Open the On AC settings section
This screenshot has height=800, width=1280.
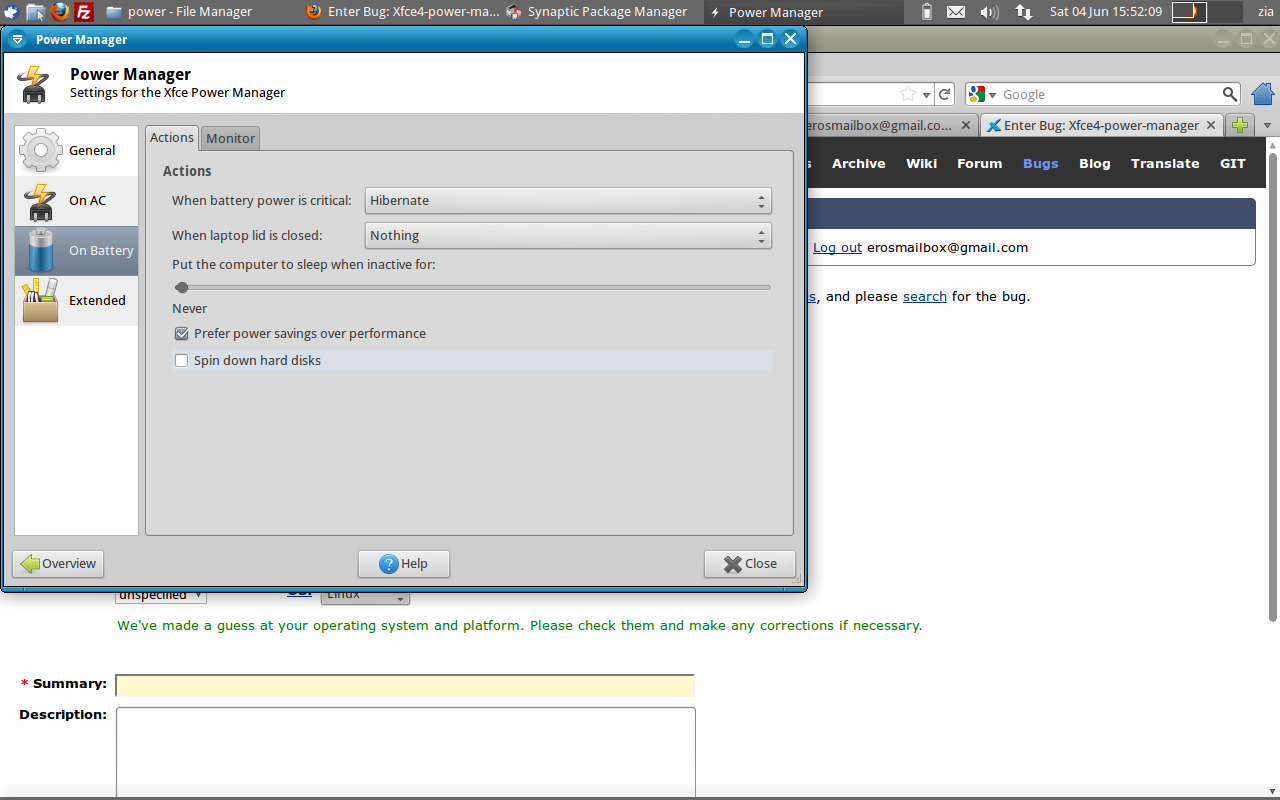click(x=76, y=201)
